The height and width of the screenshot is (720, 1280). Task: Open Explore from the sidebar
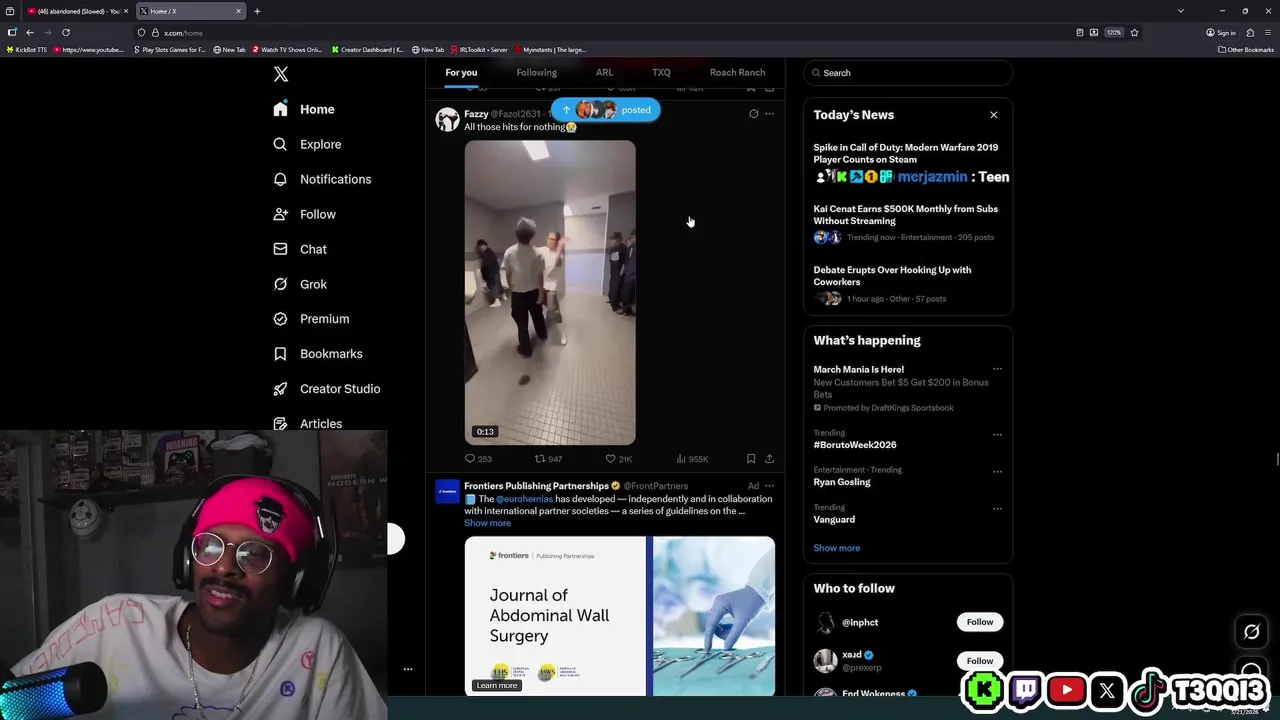pos(307,144)
